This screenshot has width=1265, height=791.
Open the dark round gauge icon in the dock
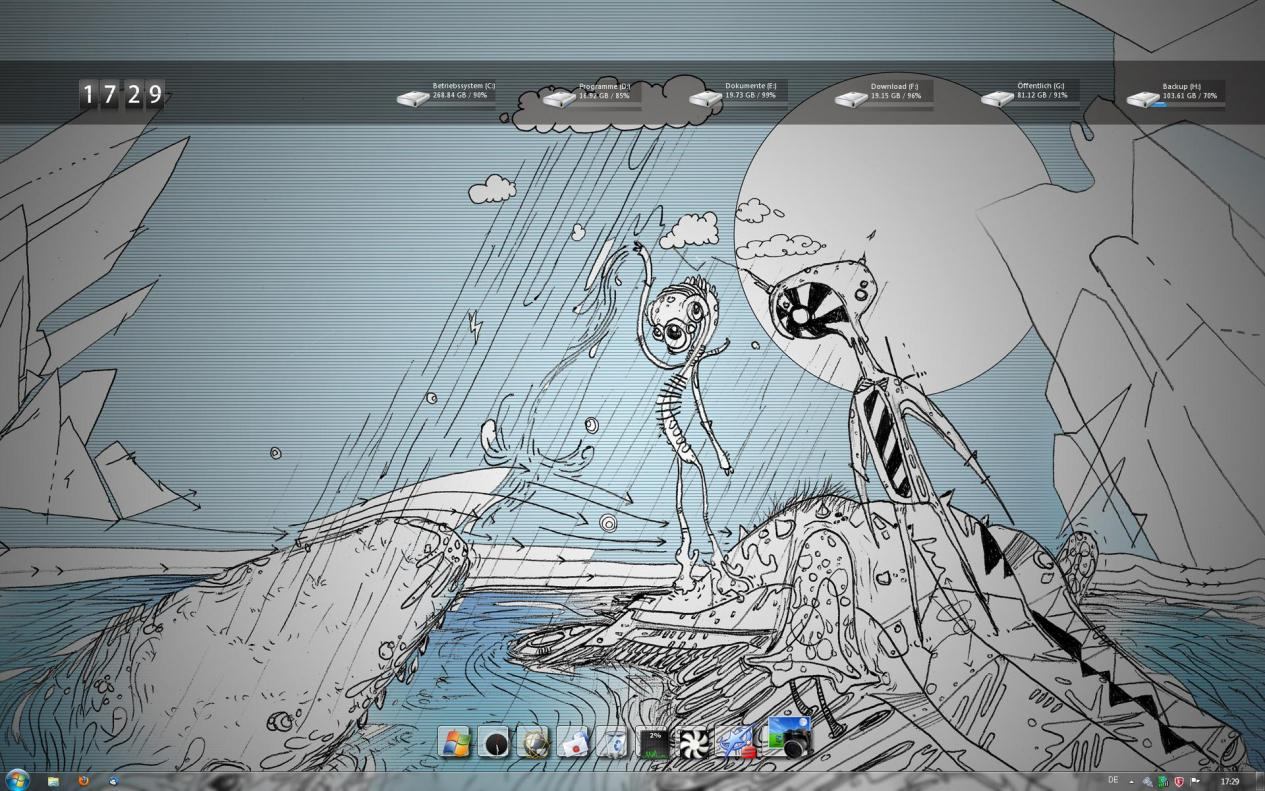(495, 742)
